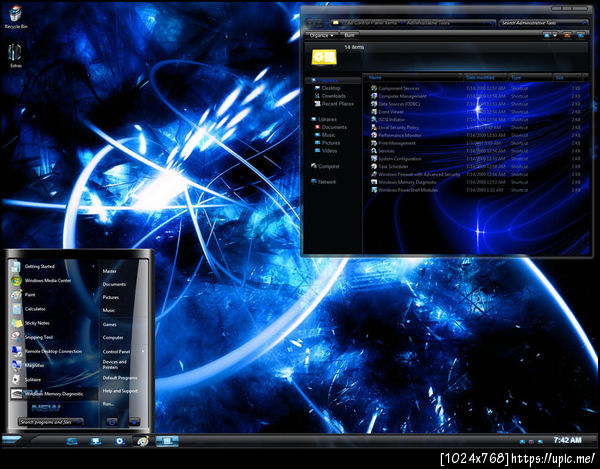Open Games from Start menu

[x=109, y=324]
